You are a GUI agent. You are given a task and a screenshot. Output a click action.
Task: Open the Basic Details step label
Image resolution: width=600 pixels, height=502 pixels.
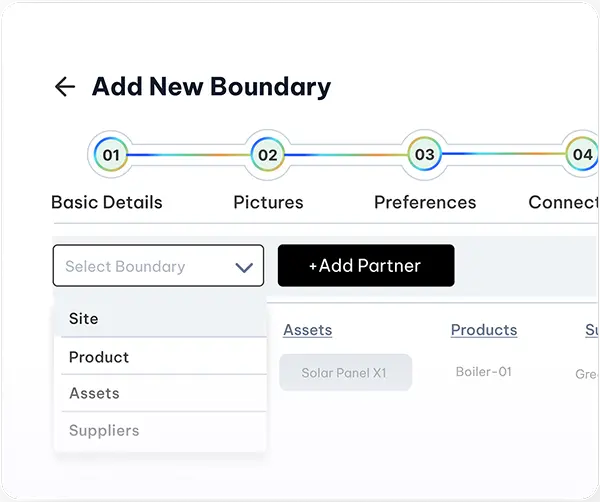pos(107,202)
